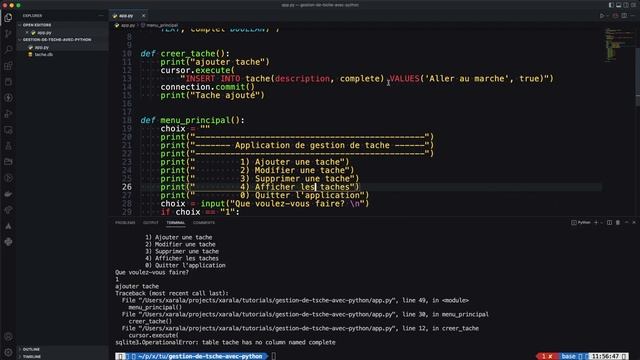
Task: Switch to the Terminal panel tab
Action: pyautogui.click(x=176, y=222)
